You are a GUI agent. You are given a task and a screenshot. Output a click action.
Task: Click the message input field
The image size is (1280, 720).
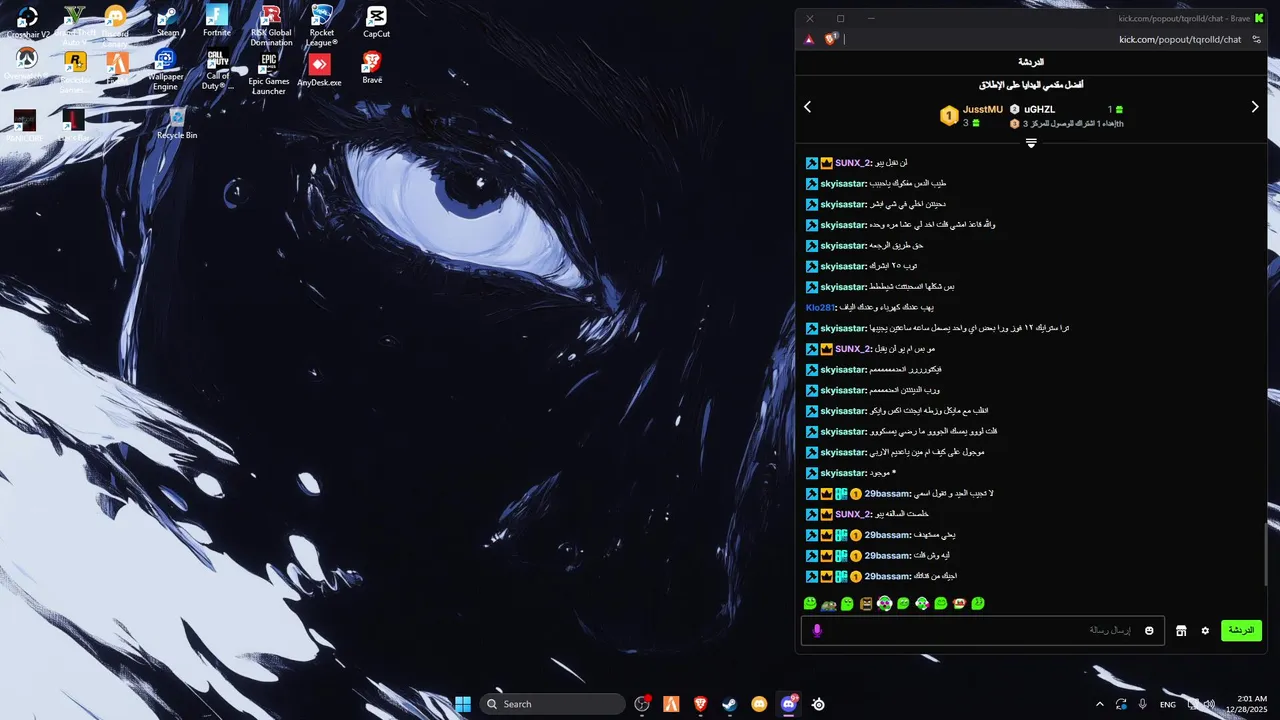[x=983, y=631]
